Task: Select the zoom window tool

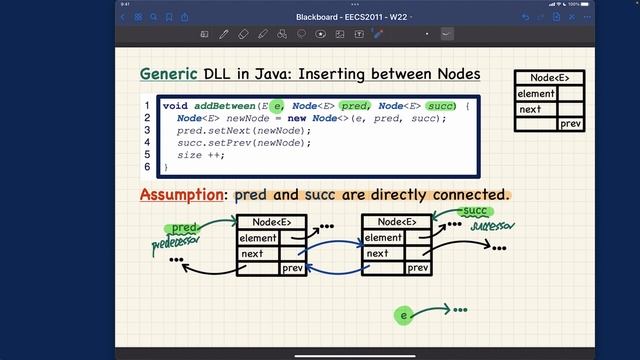Action: point(204,34)
